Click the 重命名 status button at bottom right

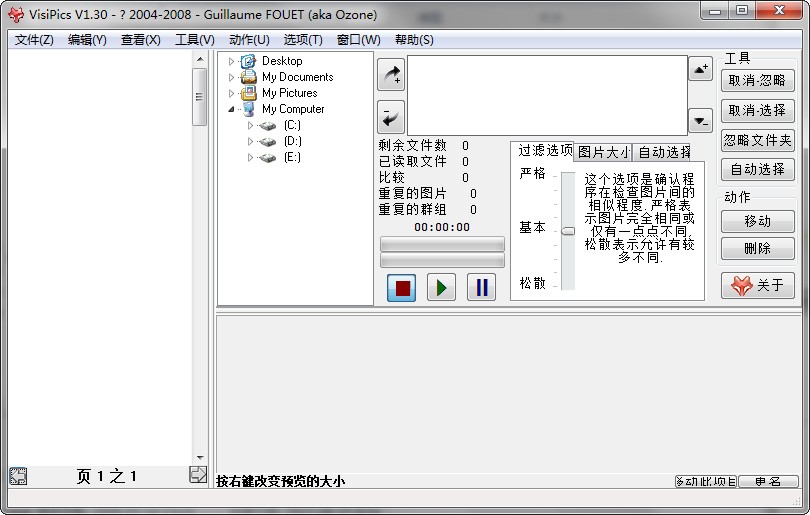[768, 481]
